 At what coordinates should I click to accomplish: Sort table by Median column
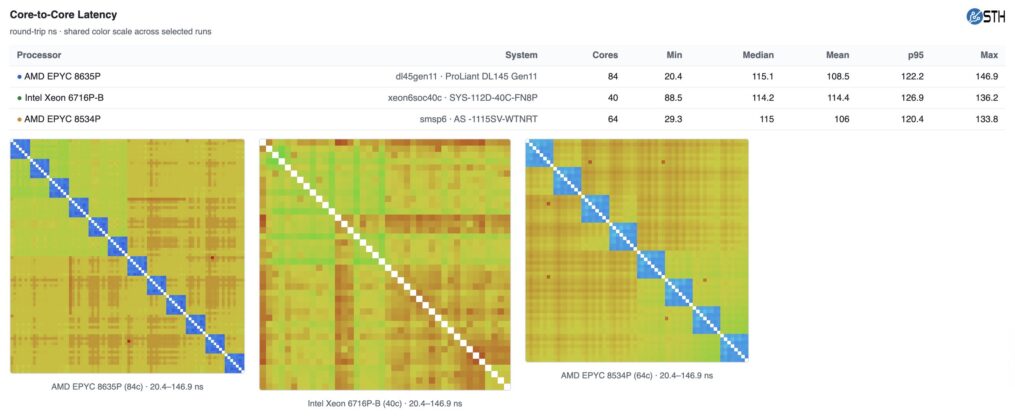(758, 55)
